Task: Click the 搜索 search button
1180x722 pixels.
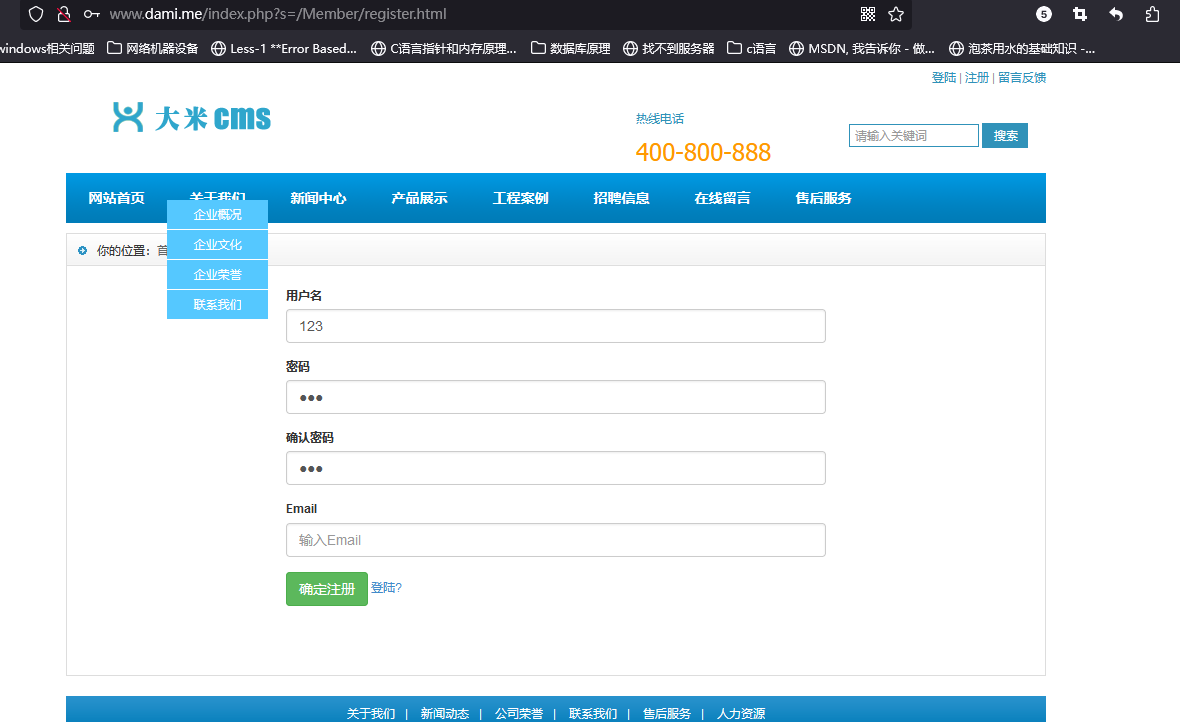Action: (x=1004, y=135)
